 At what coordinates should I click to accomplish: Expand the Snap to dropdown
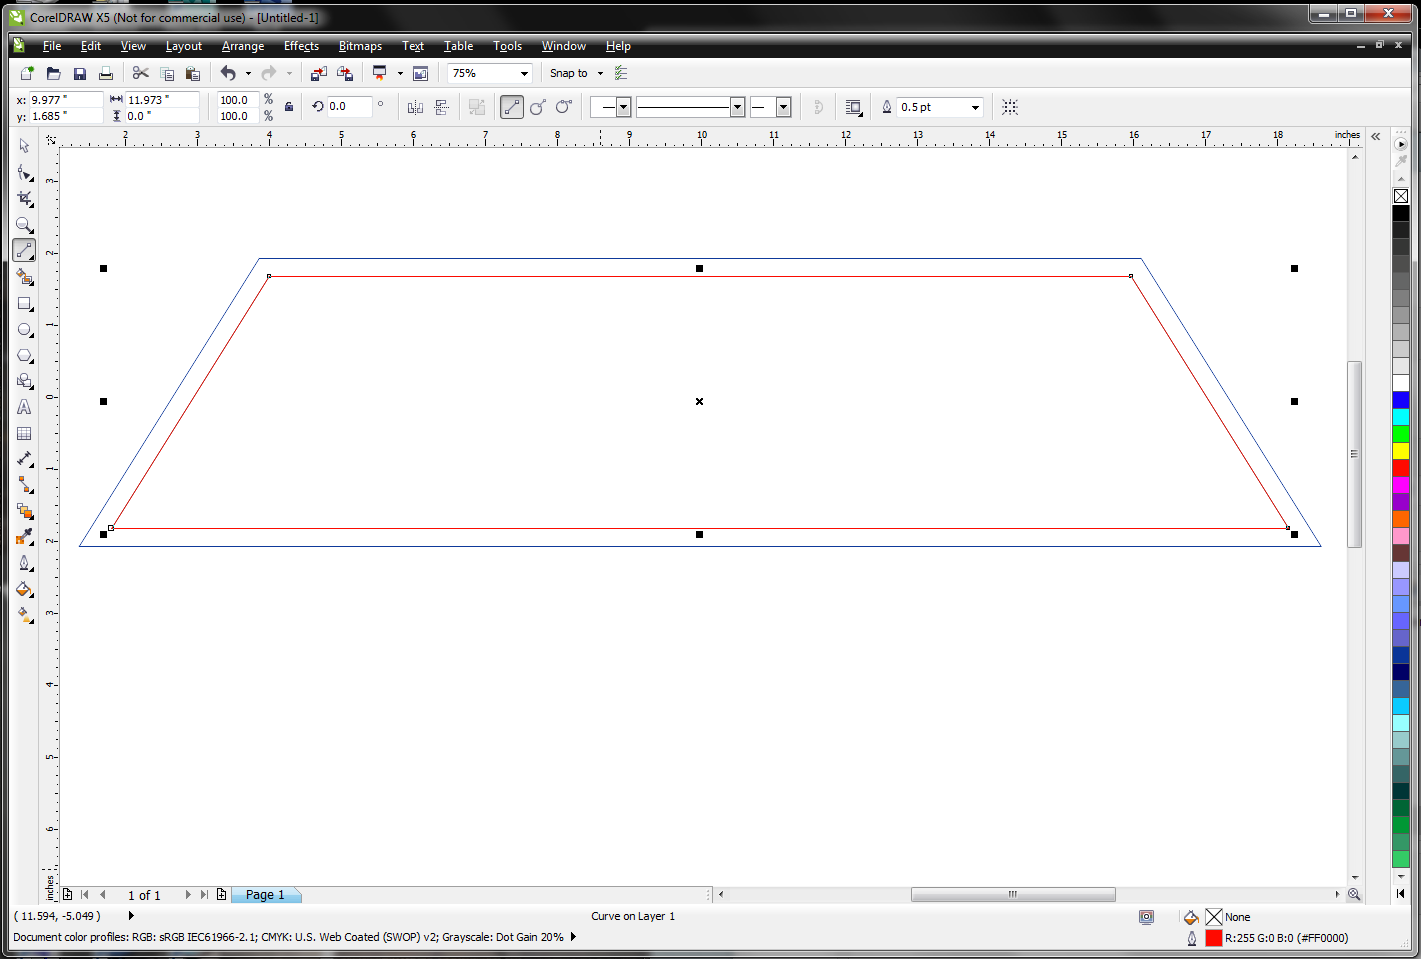coord(601,72)
